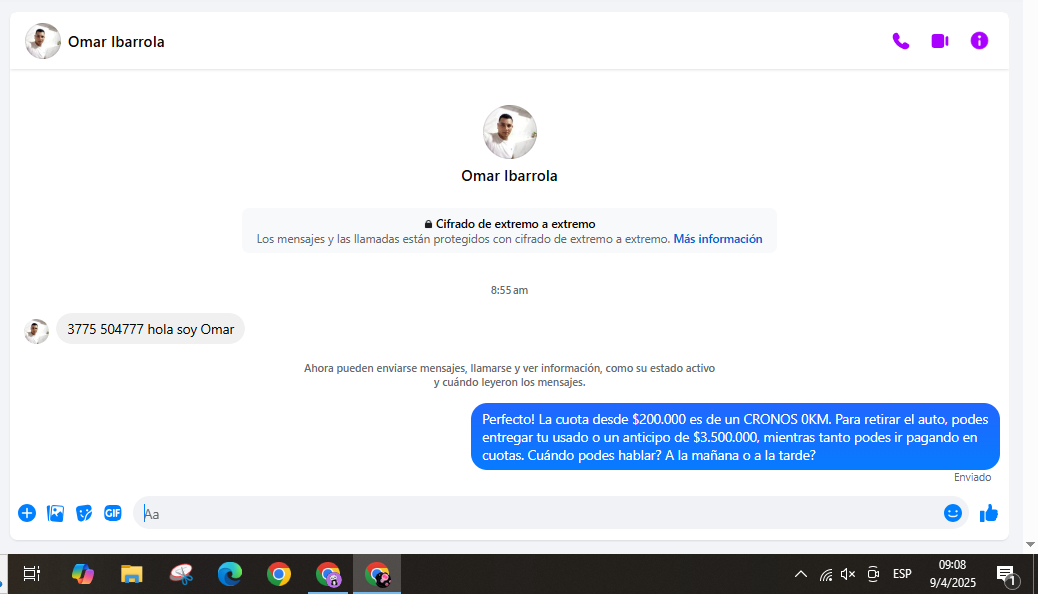Click the 8:55 am timestamp
This screenshot has height=594, width=1038.
click(x=509, y=290)
